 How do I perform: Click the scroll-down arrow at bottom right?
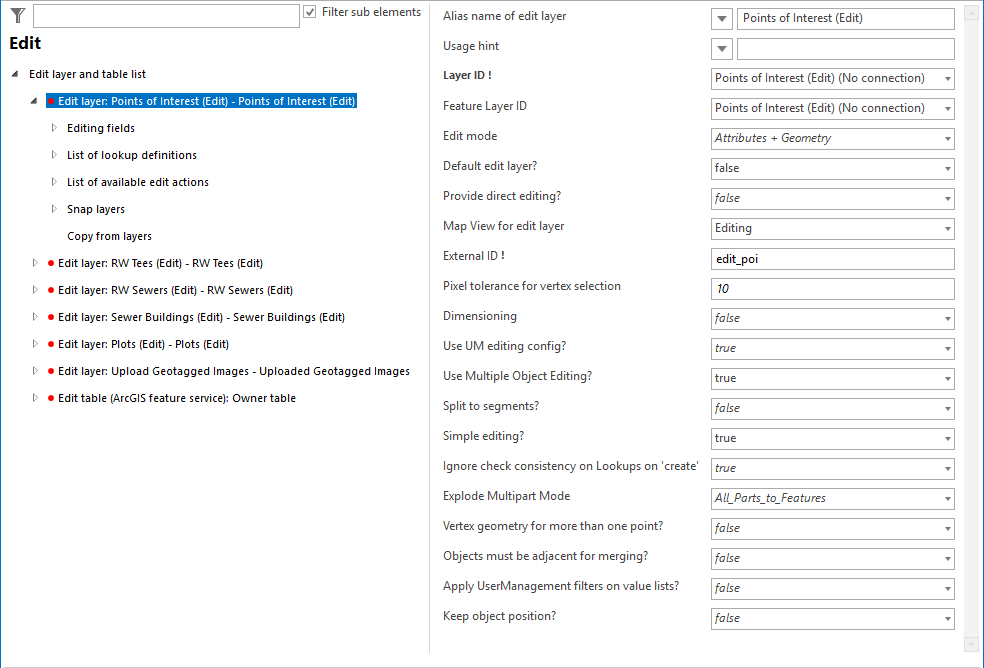coord(970,644)
